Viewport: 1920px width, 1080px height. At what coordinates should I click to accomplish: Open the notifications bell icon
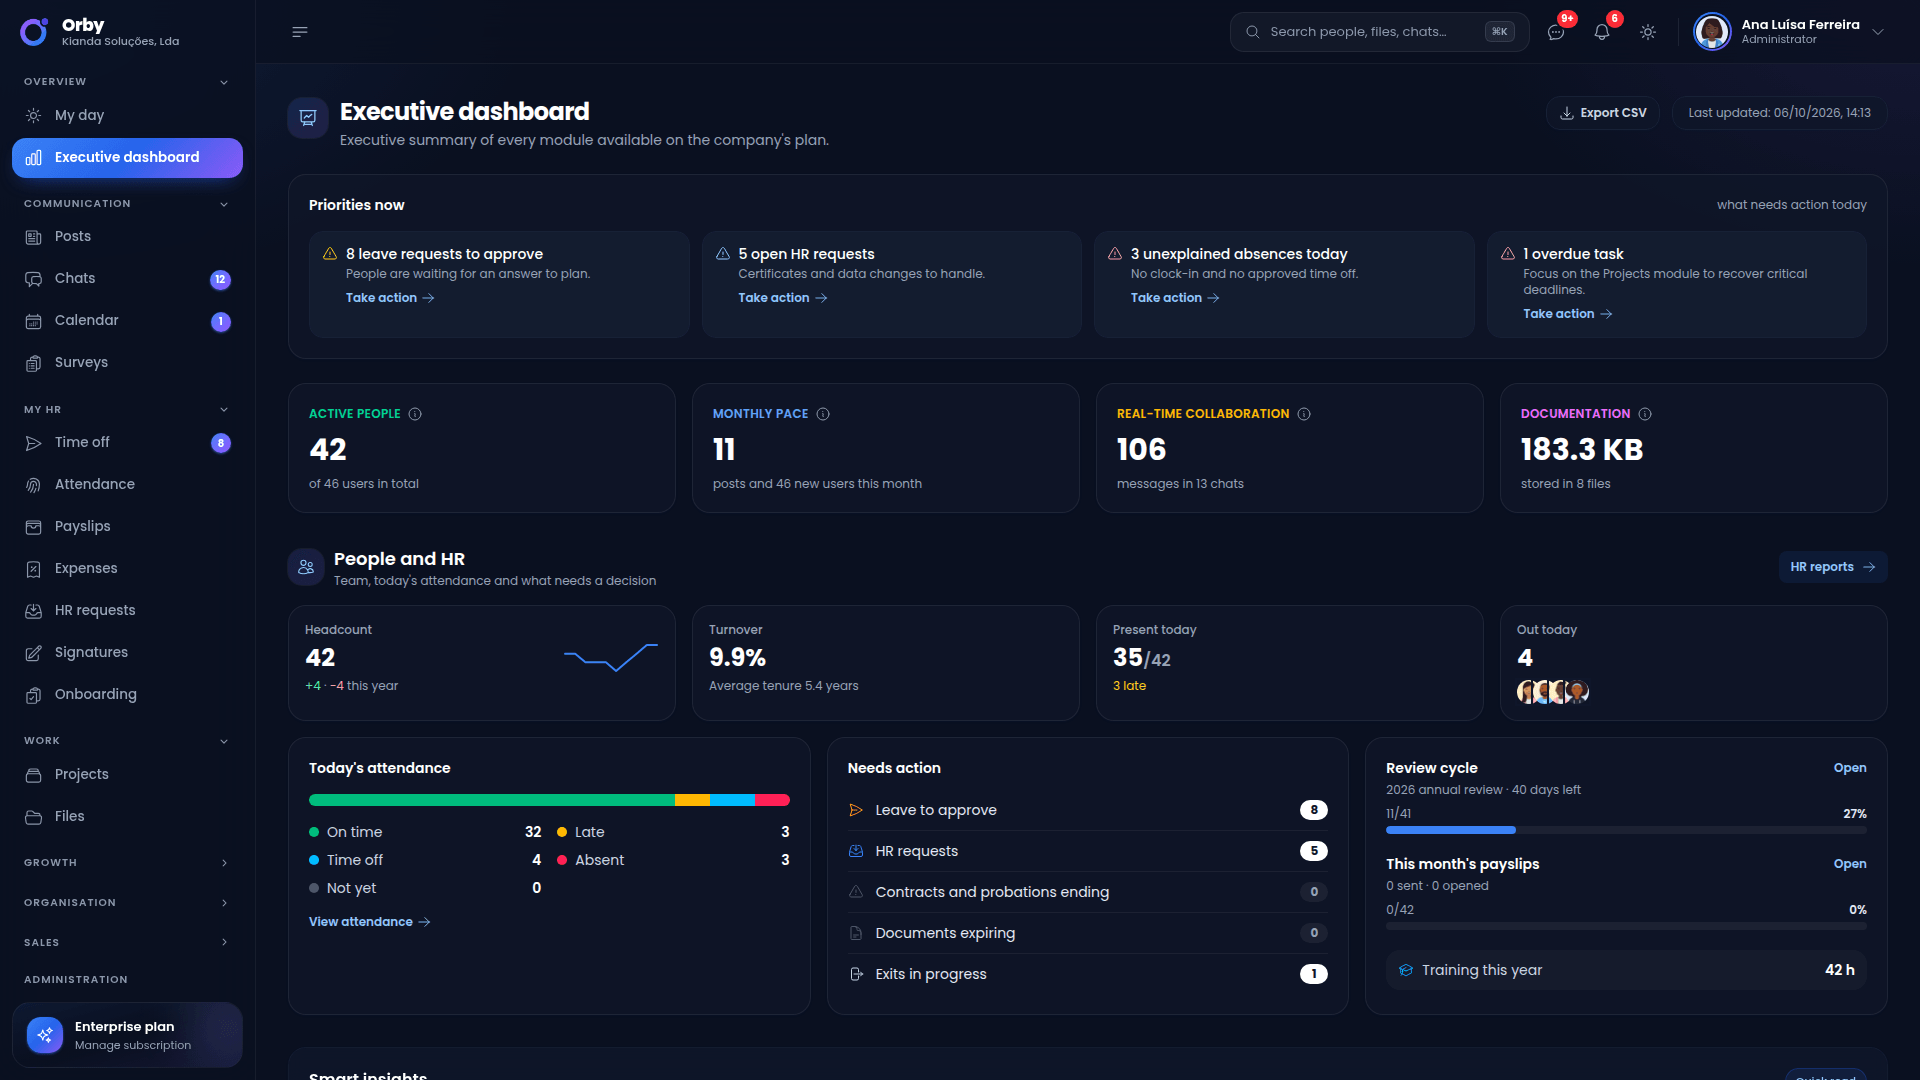[x=1602, y=32]
